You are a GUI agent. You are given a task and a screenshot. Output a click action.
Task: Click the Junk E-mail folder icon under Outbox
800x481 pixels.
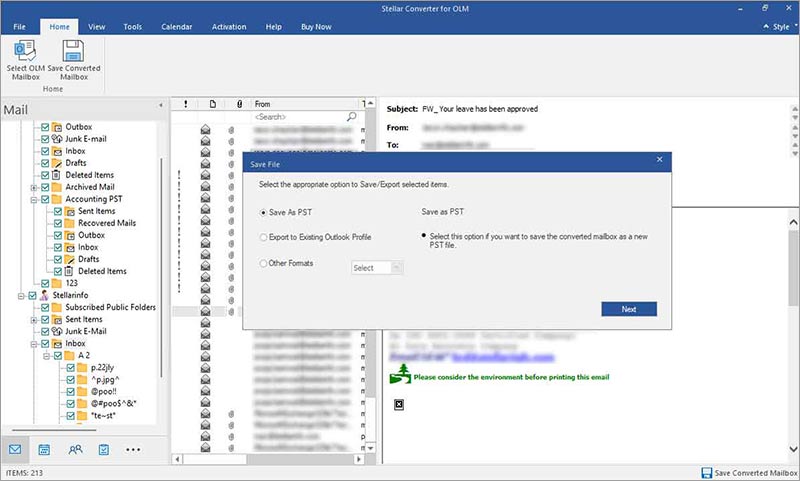click(57, 139)
